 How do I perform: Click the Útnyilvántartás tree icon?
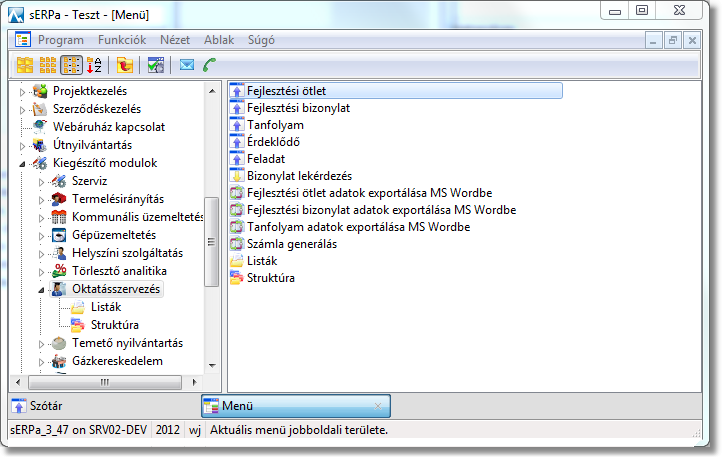coord(40,145)
